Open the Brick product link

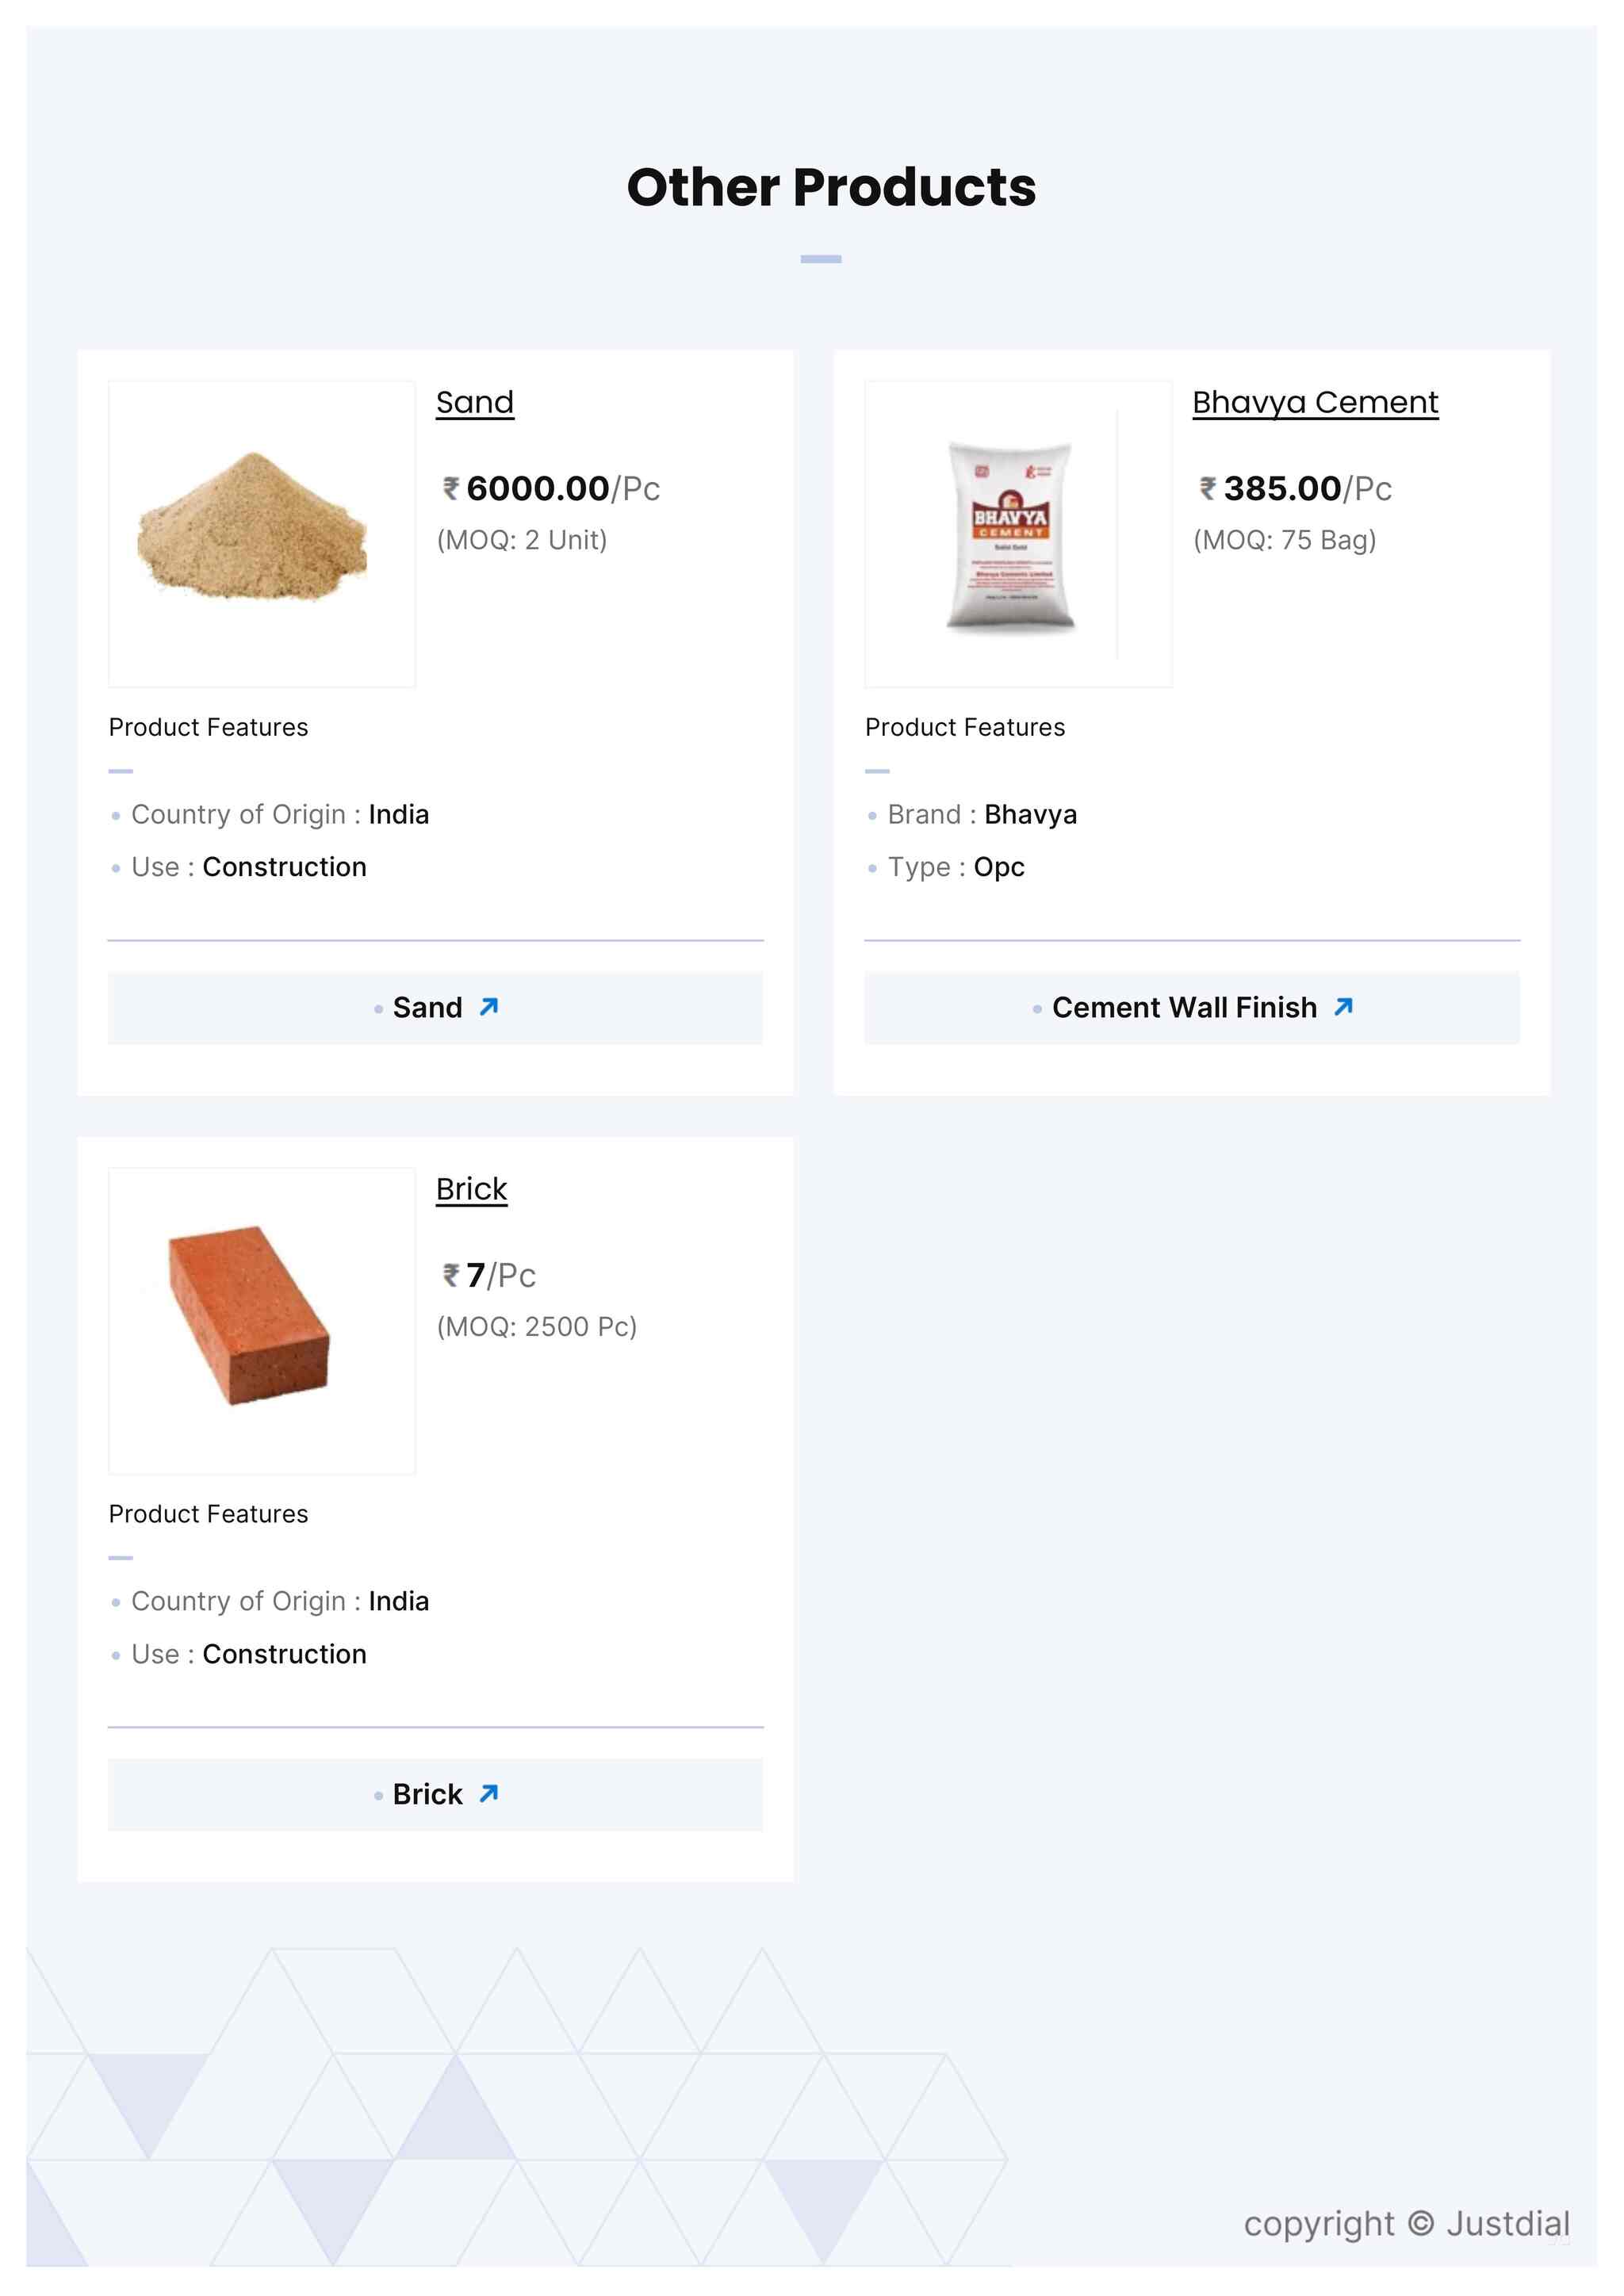tap(471, 1189)
